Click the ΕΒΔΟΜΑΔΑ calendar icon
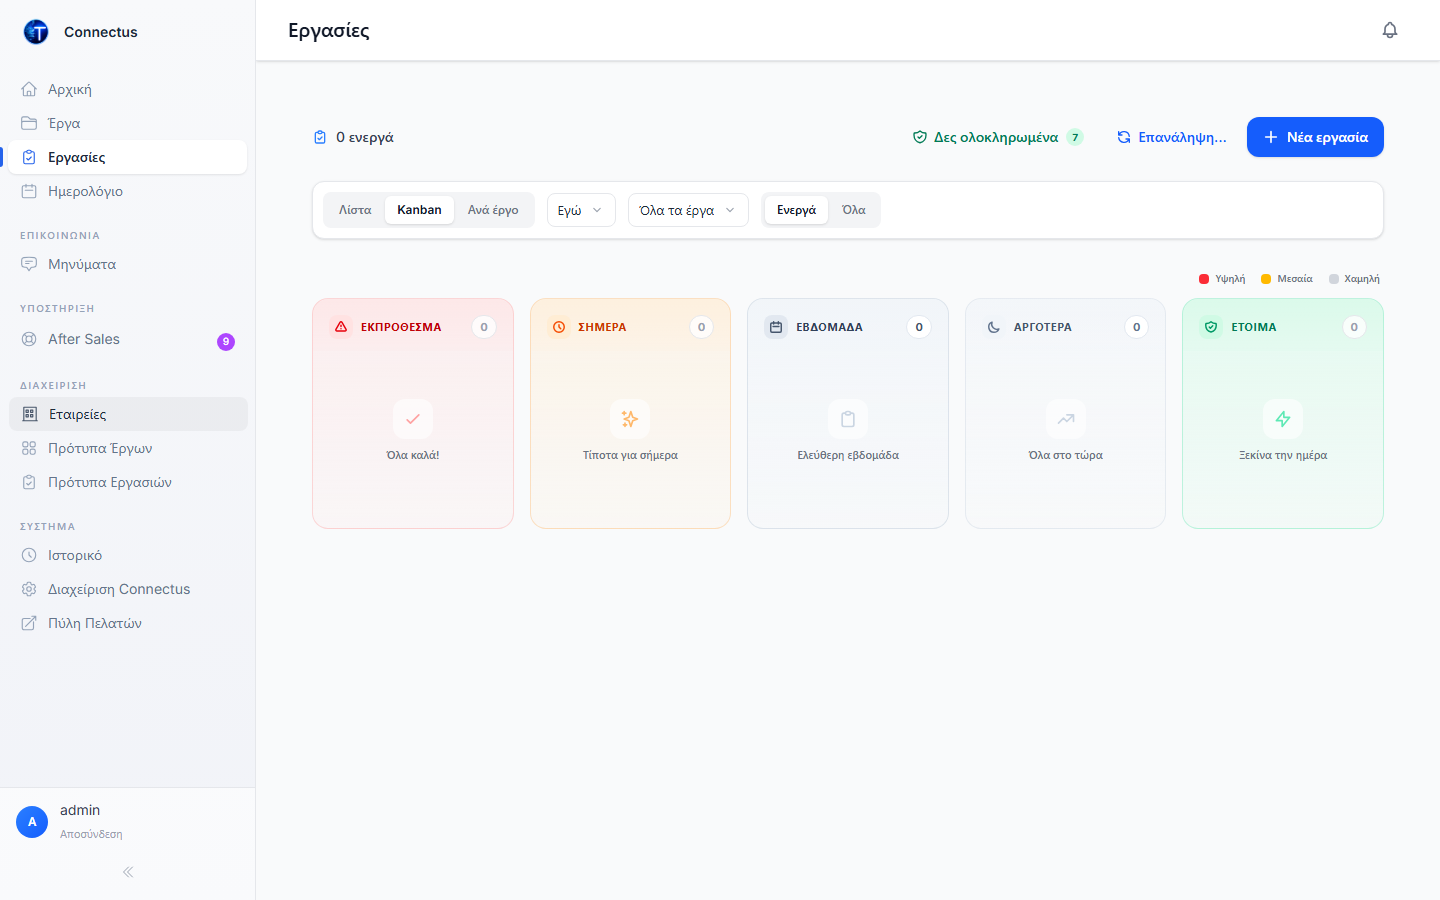This screenshot has width=1440, height=900. click(x=776, y=327)
